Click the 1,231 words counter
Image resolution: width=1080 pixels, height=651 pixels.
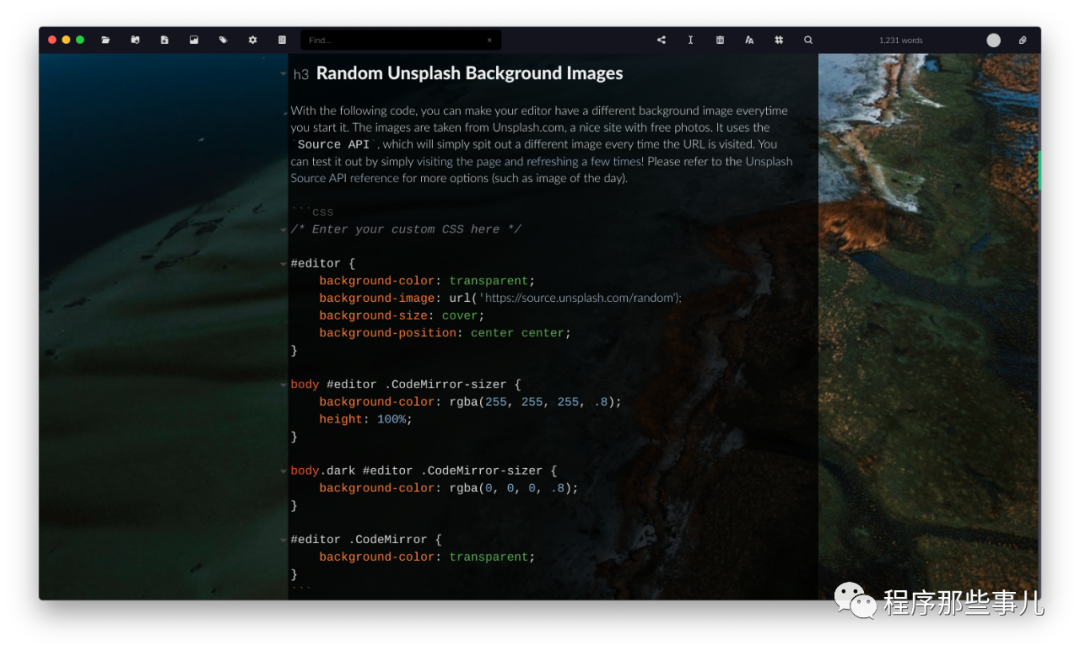tap(901, 40)
